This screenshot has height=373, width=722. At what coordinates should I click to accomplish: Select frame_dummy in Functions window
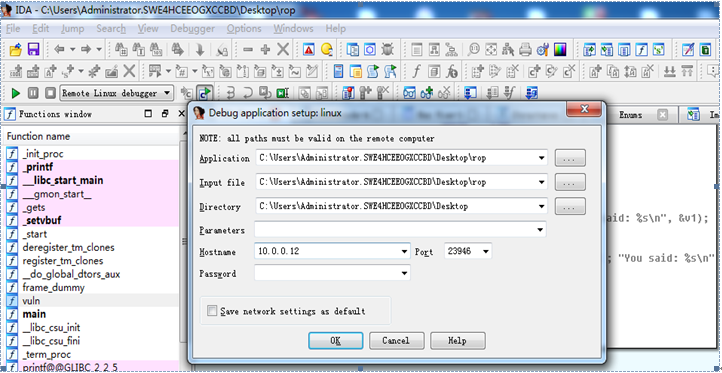tap(53, 287)
